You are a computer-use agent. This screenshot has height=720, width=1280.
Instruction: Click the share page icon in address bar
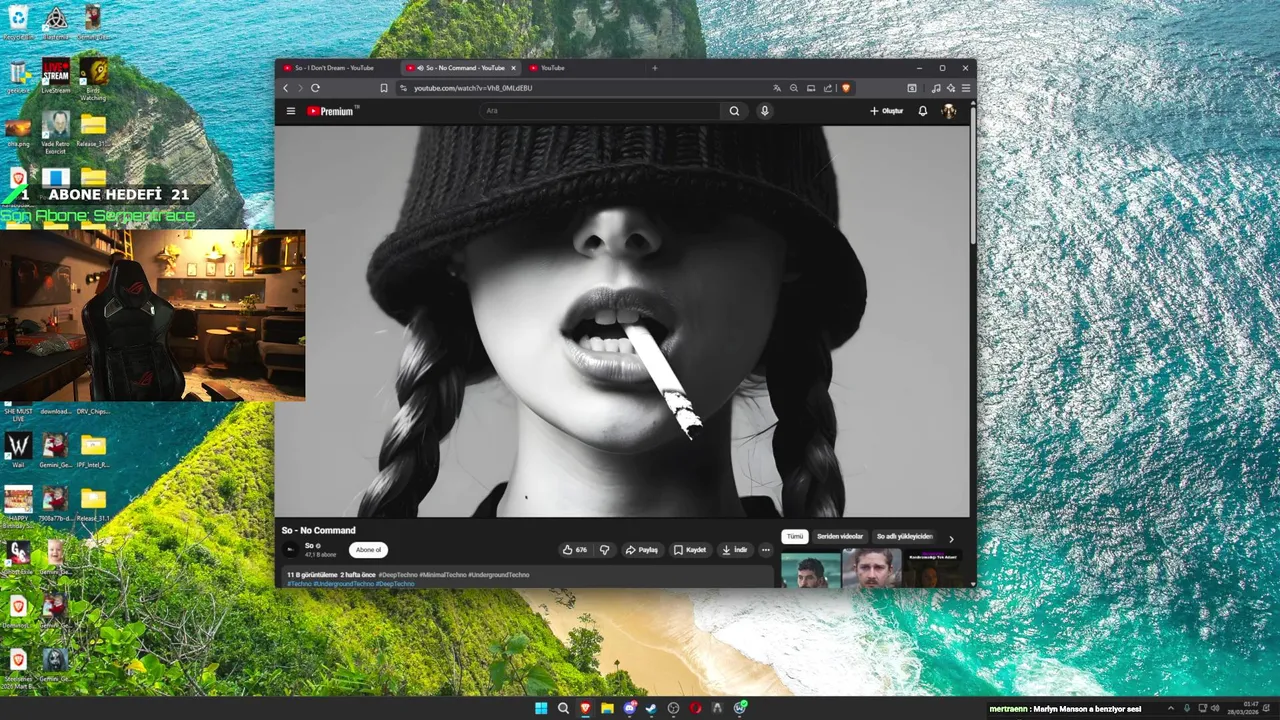click(828, 88)
